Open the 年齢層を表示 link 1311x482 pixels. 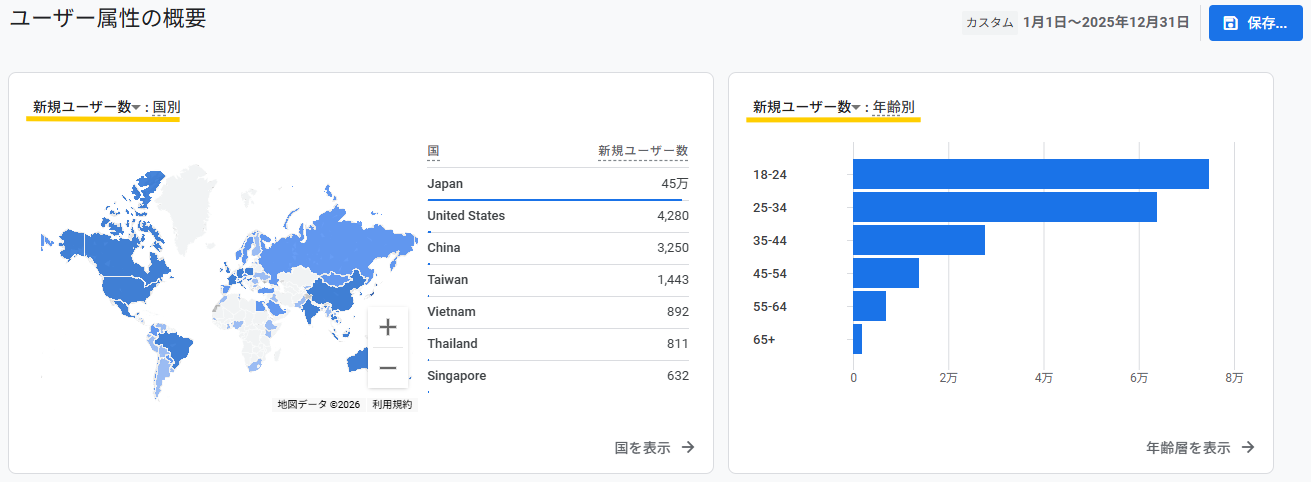coord(1188,448)
